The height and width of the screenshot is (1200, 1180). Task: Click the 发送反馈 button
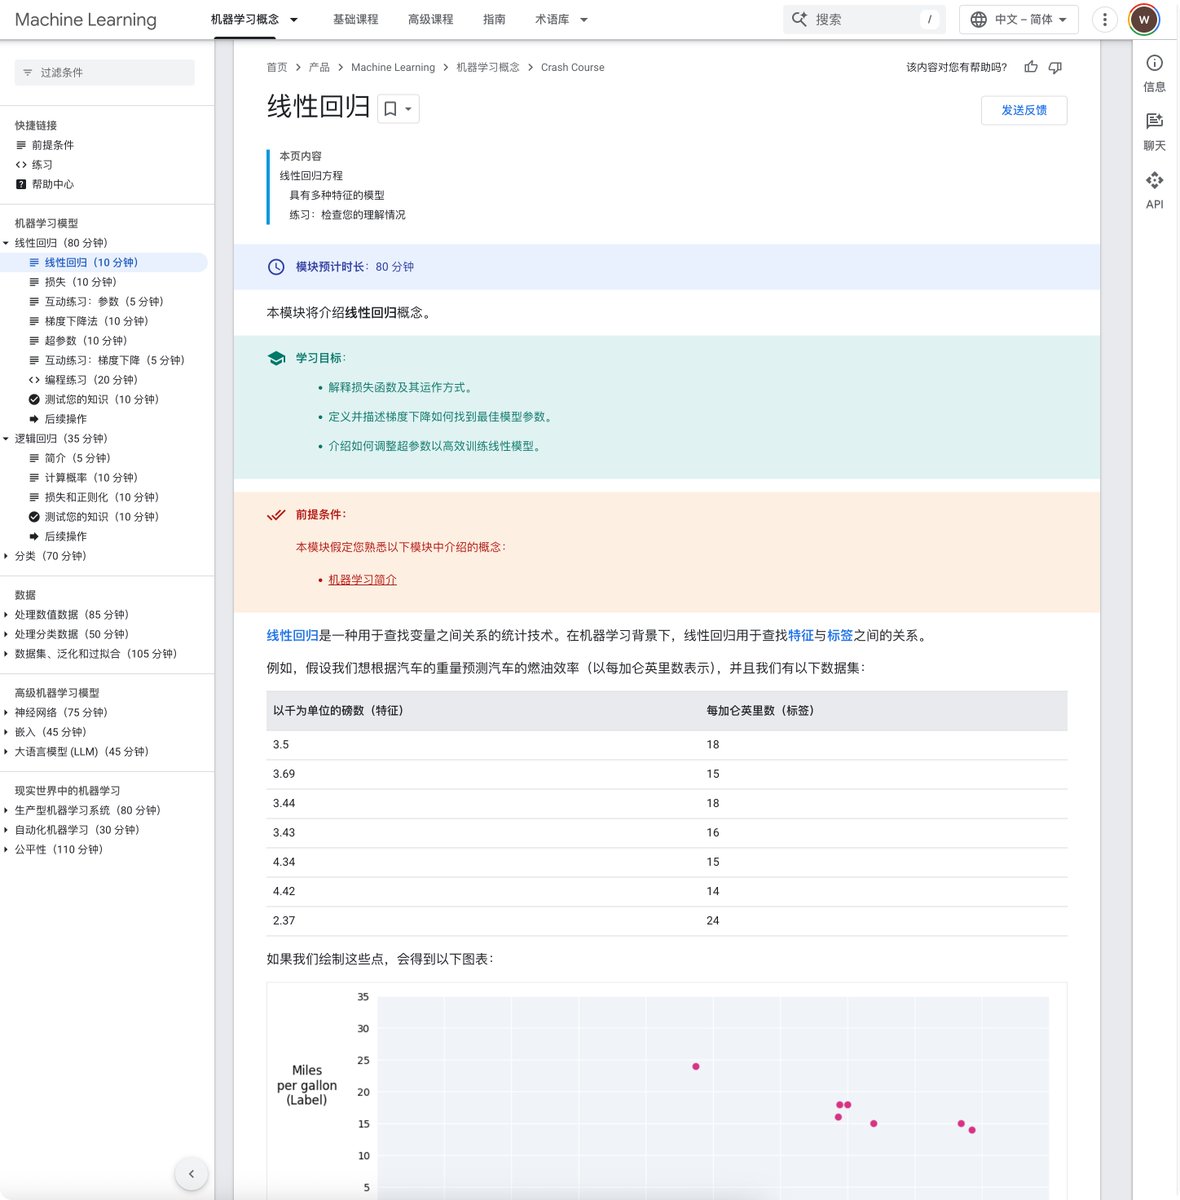click(1024, 110)
